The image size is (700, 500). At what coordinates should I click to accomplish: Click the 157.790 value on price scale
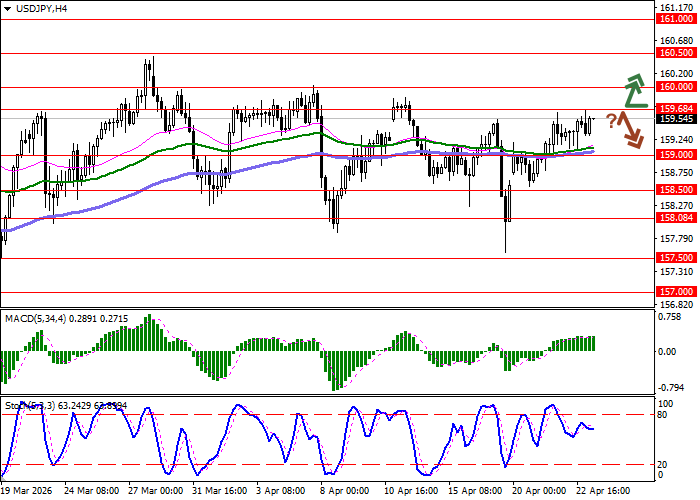pos(676,239)
